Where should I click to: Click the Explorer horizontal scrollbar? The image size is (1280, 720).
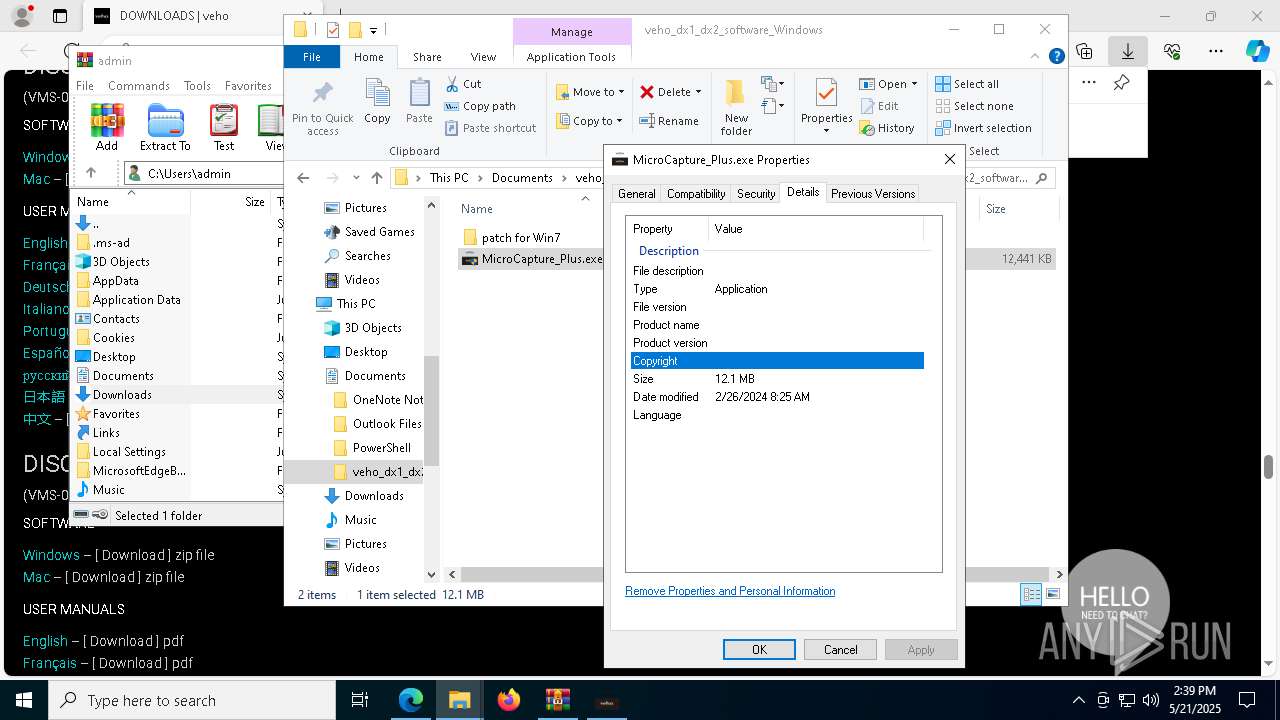click(754, 575)
